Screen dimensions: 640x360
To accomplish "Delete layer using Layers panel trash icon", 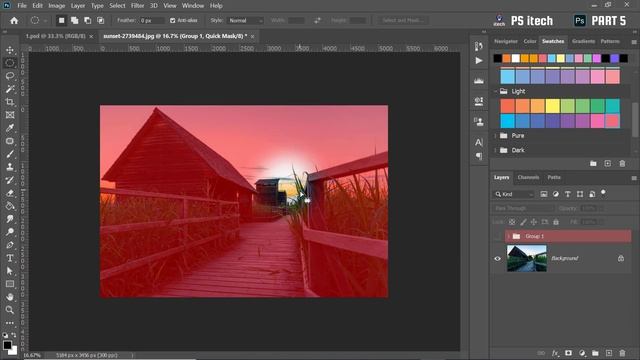I will (622, 353).
